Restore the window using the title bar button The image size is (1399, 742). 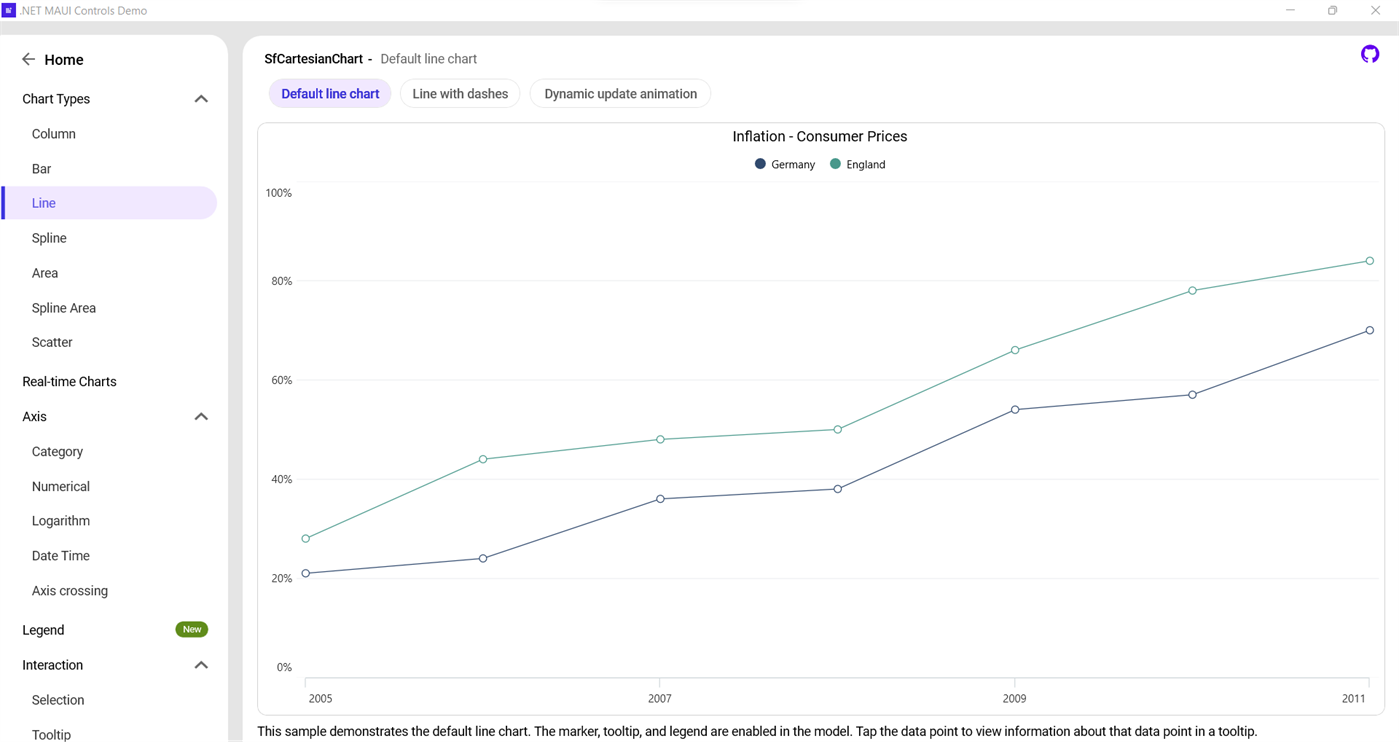[x=1332, y=11]
